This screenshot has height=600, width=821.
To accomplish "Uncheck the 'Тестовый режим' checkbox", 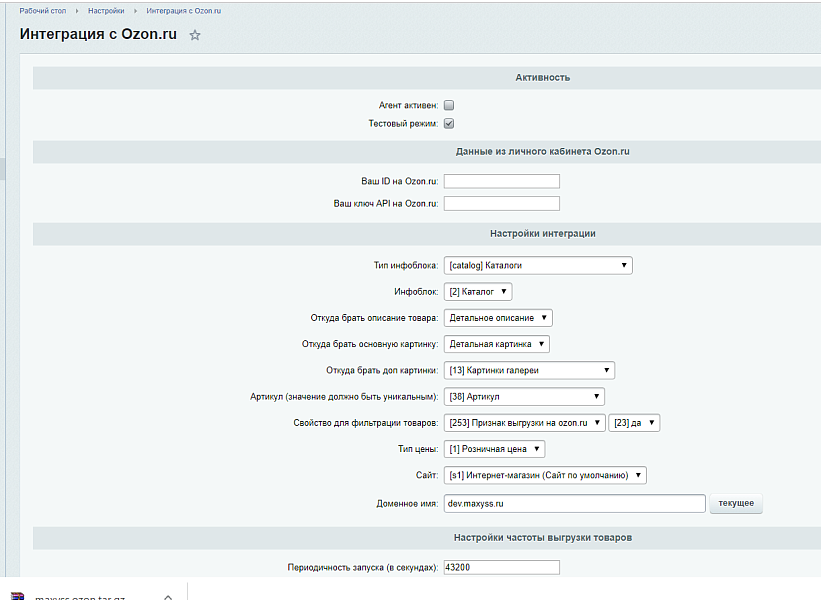I will point(449,124).
